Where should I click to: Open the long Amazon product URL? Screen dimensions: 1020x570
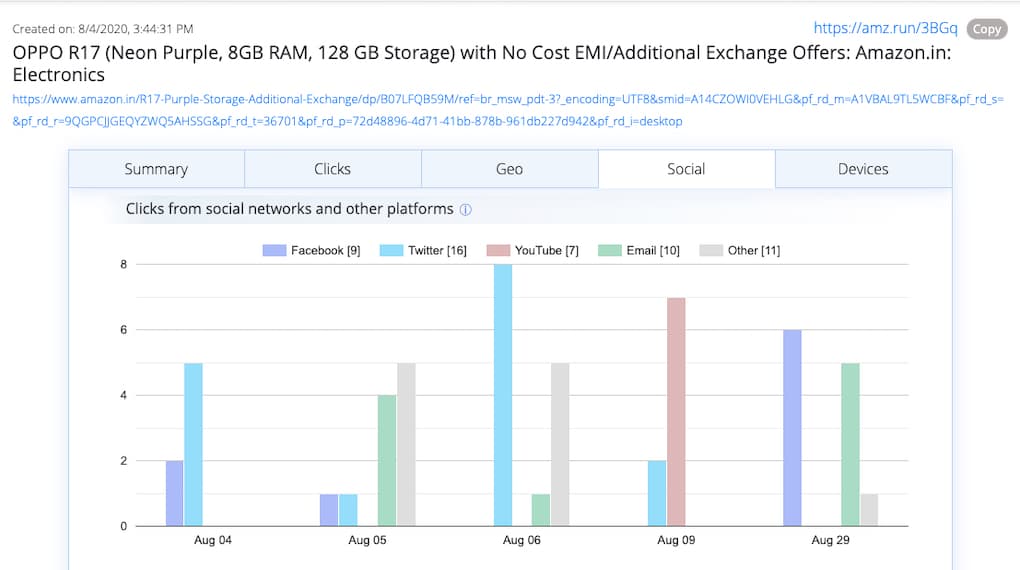click(507, 99)
